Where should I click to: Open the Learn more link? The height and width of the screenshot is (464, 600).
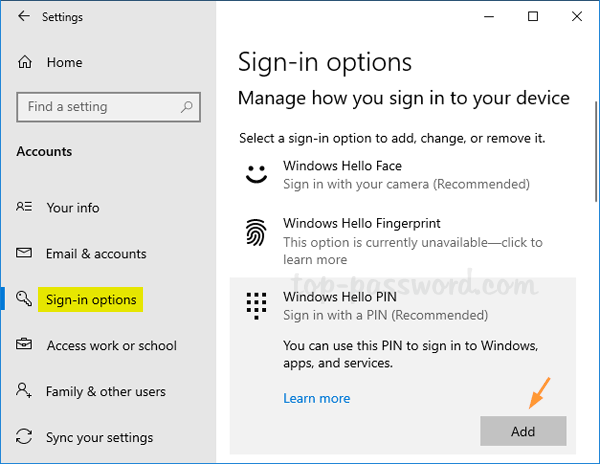[316, 398]
